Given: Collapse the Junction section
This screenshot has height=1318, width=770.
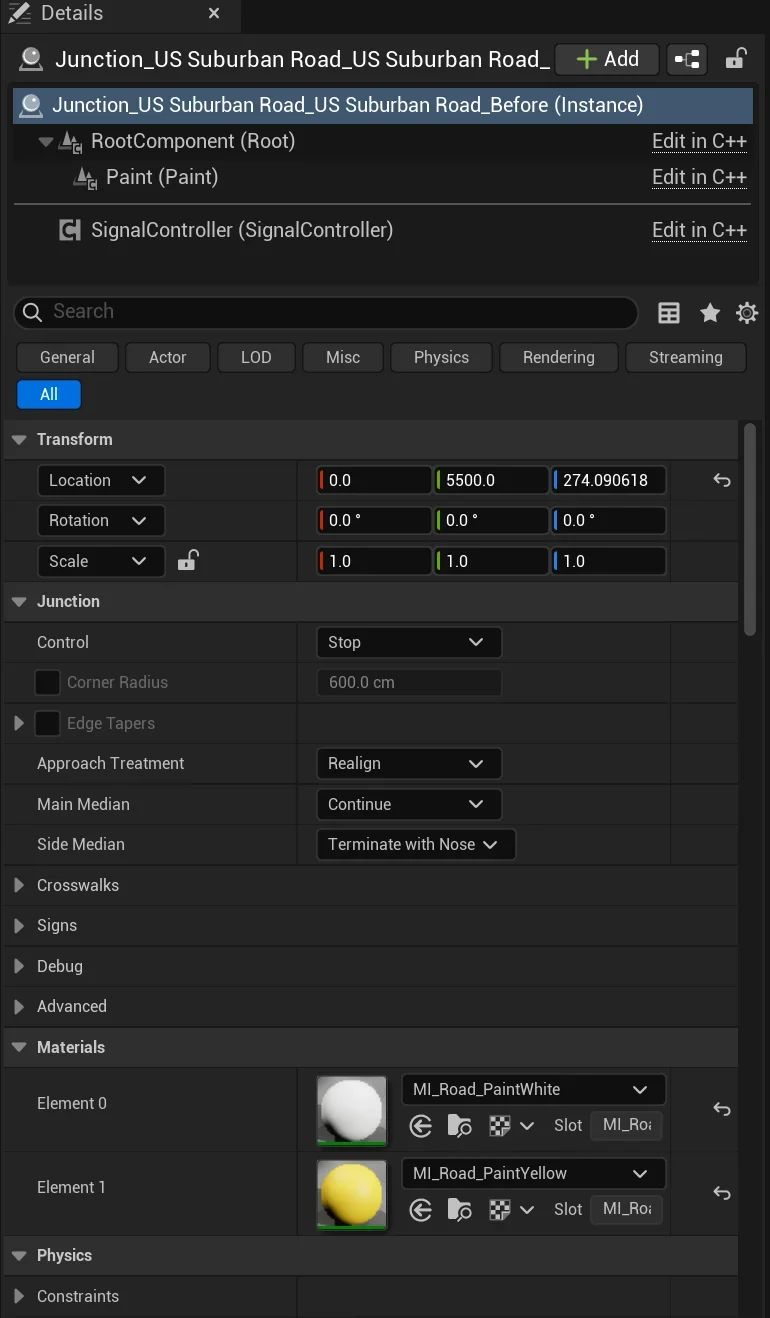Looking at the screenshot, I should coord(19,602).
